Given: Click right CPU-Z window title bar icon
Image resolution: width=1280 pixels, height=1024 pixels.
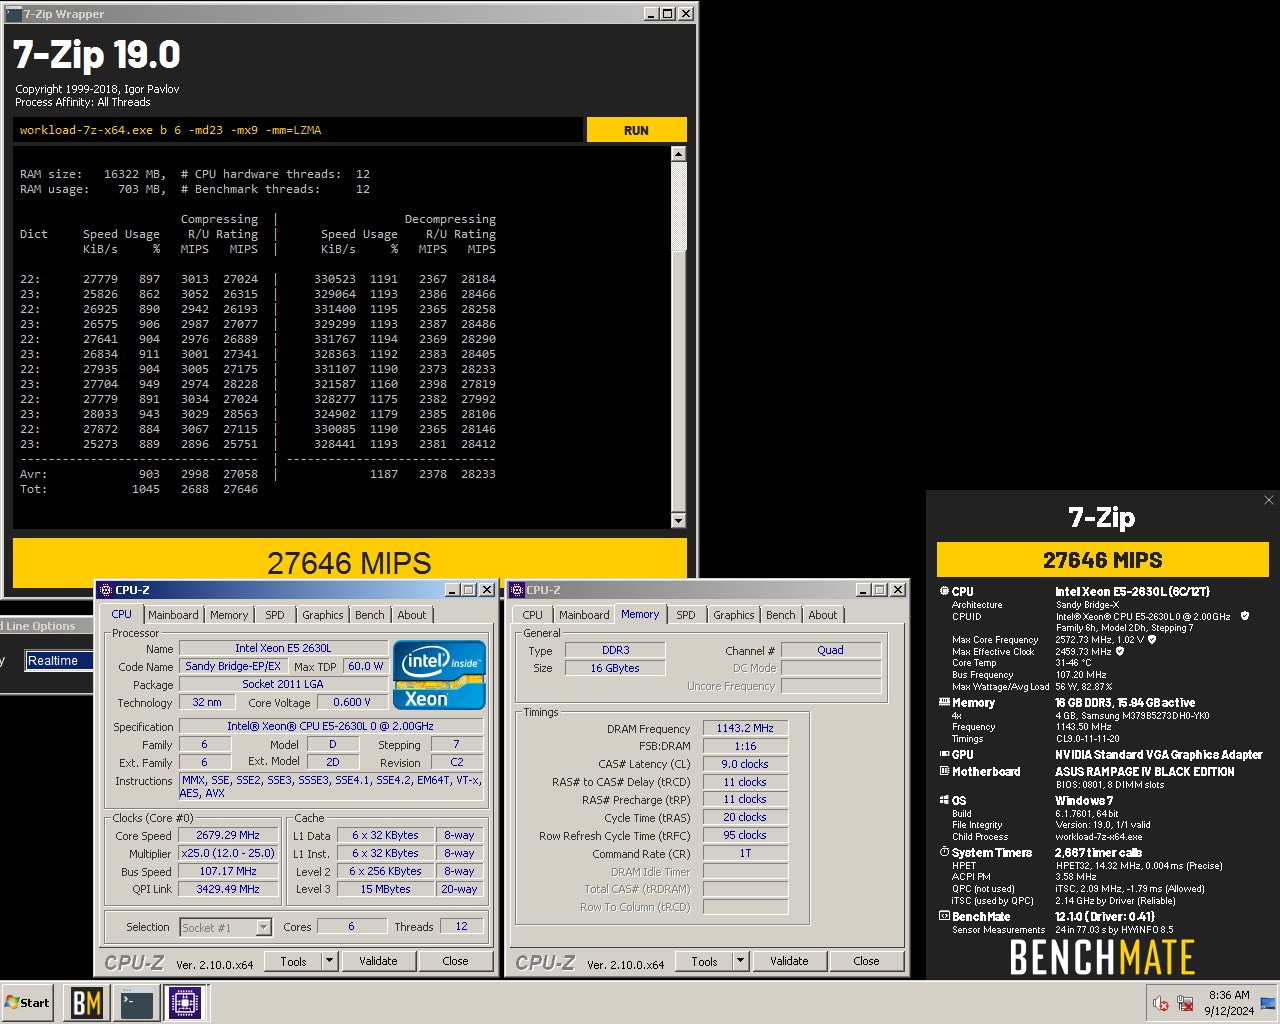Looking at the screenshot, I should [517, 590].
